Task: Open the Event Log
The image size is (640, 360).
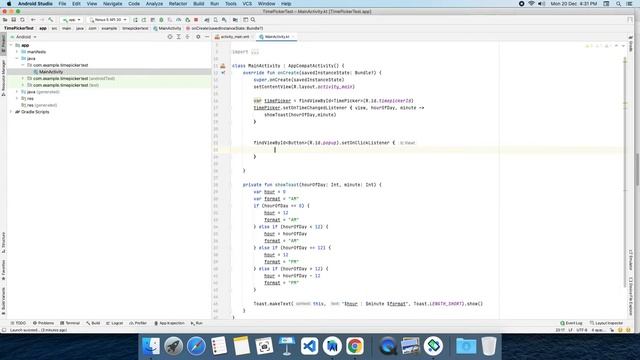Action: tap(571, 323)
